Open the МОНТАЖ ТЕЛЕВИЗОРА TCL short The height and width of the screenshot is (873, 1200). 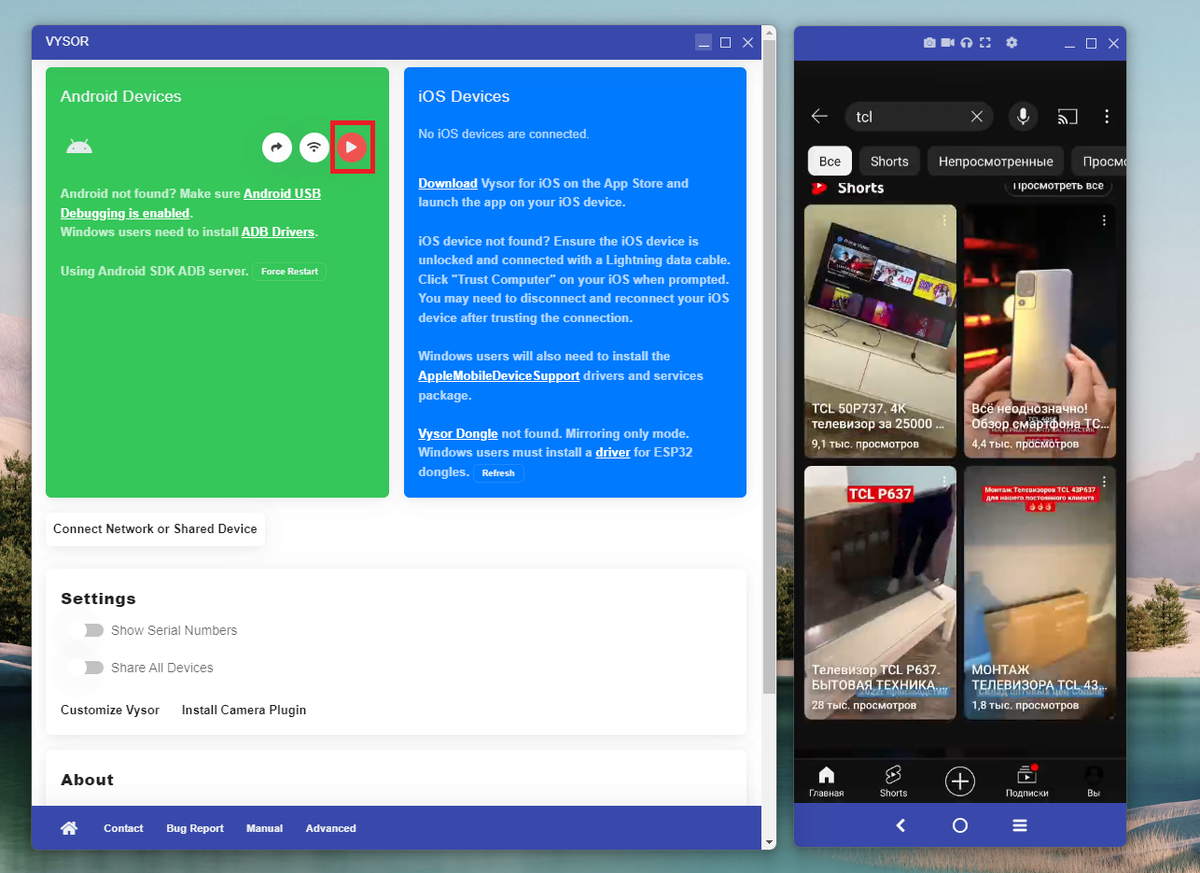coord(1040,592)
